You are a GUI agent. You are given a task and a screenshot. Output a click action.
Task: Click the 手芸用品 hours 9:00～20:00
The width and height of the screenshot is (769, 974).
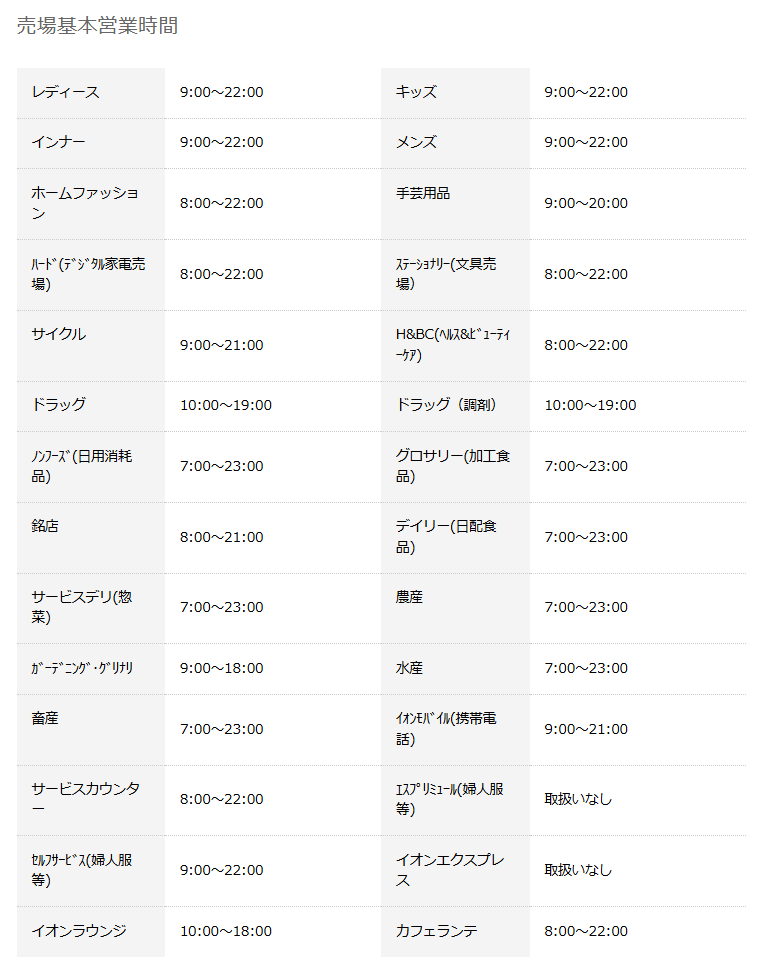586,203
